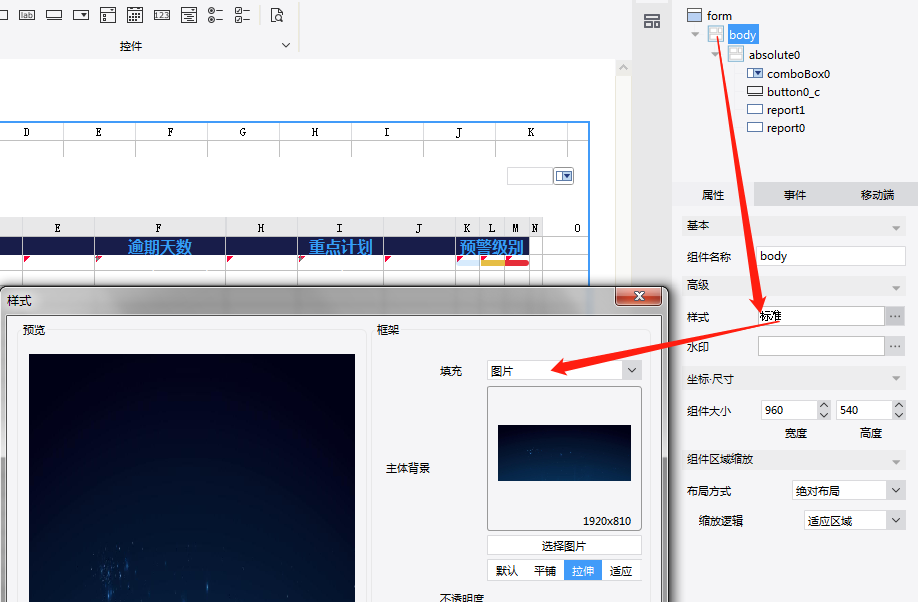Viewport: 918px width, 602px height.
Task: Click the report1 icon in the tree
Action: 755,110
